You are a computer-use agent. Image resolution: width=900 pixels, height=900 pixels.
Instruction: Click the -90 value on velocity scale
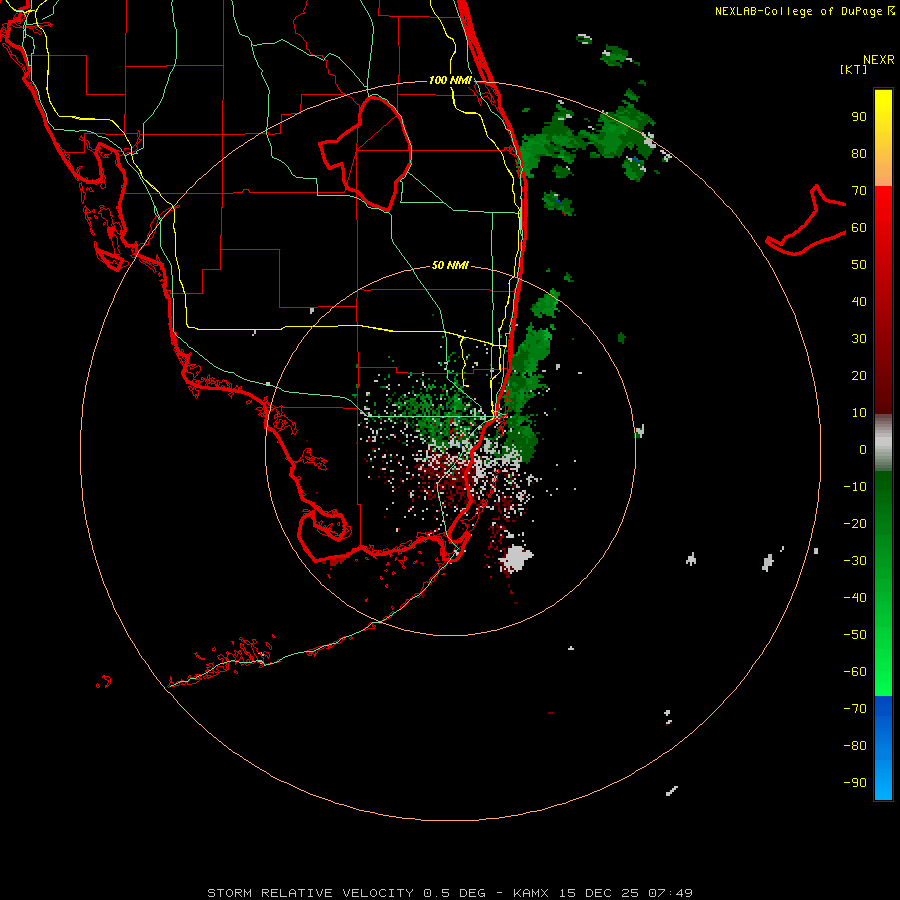coord(855,782)
